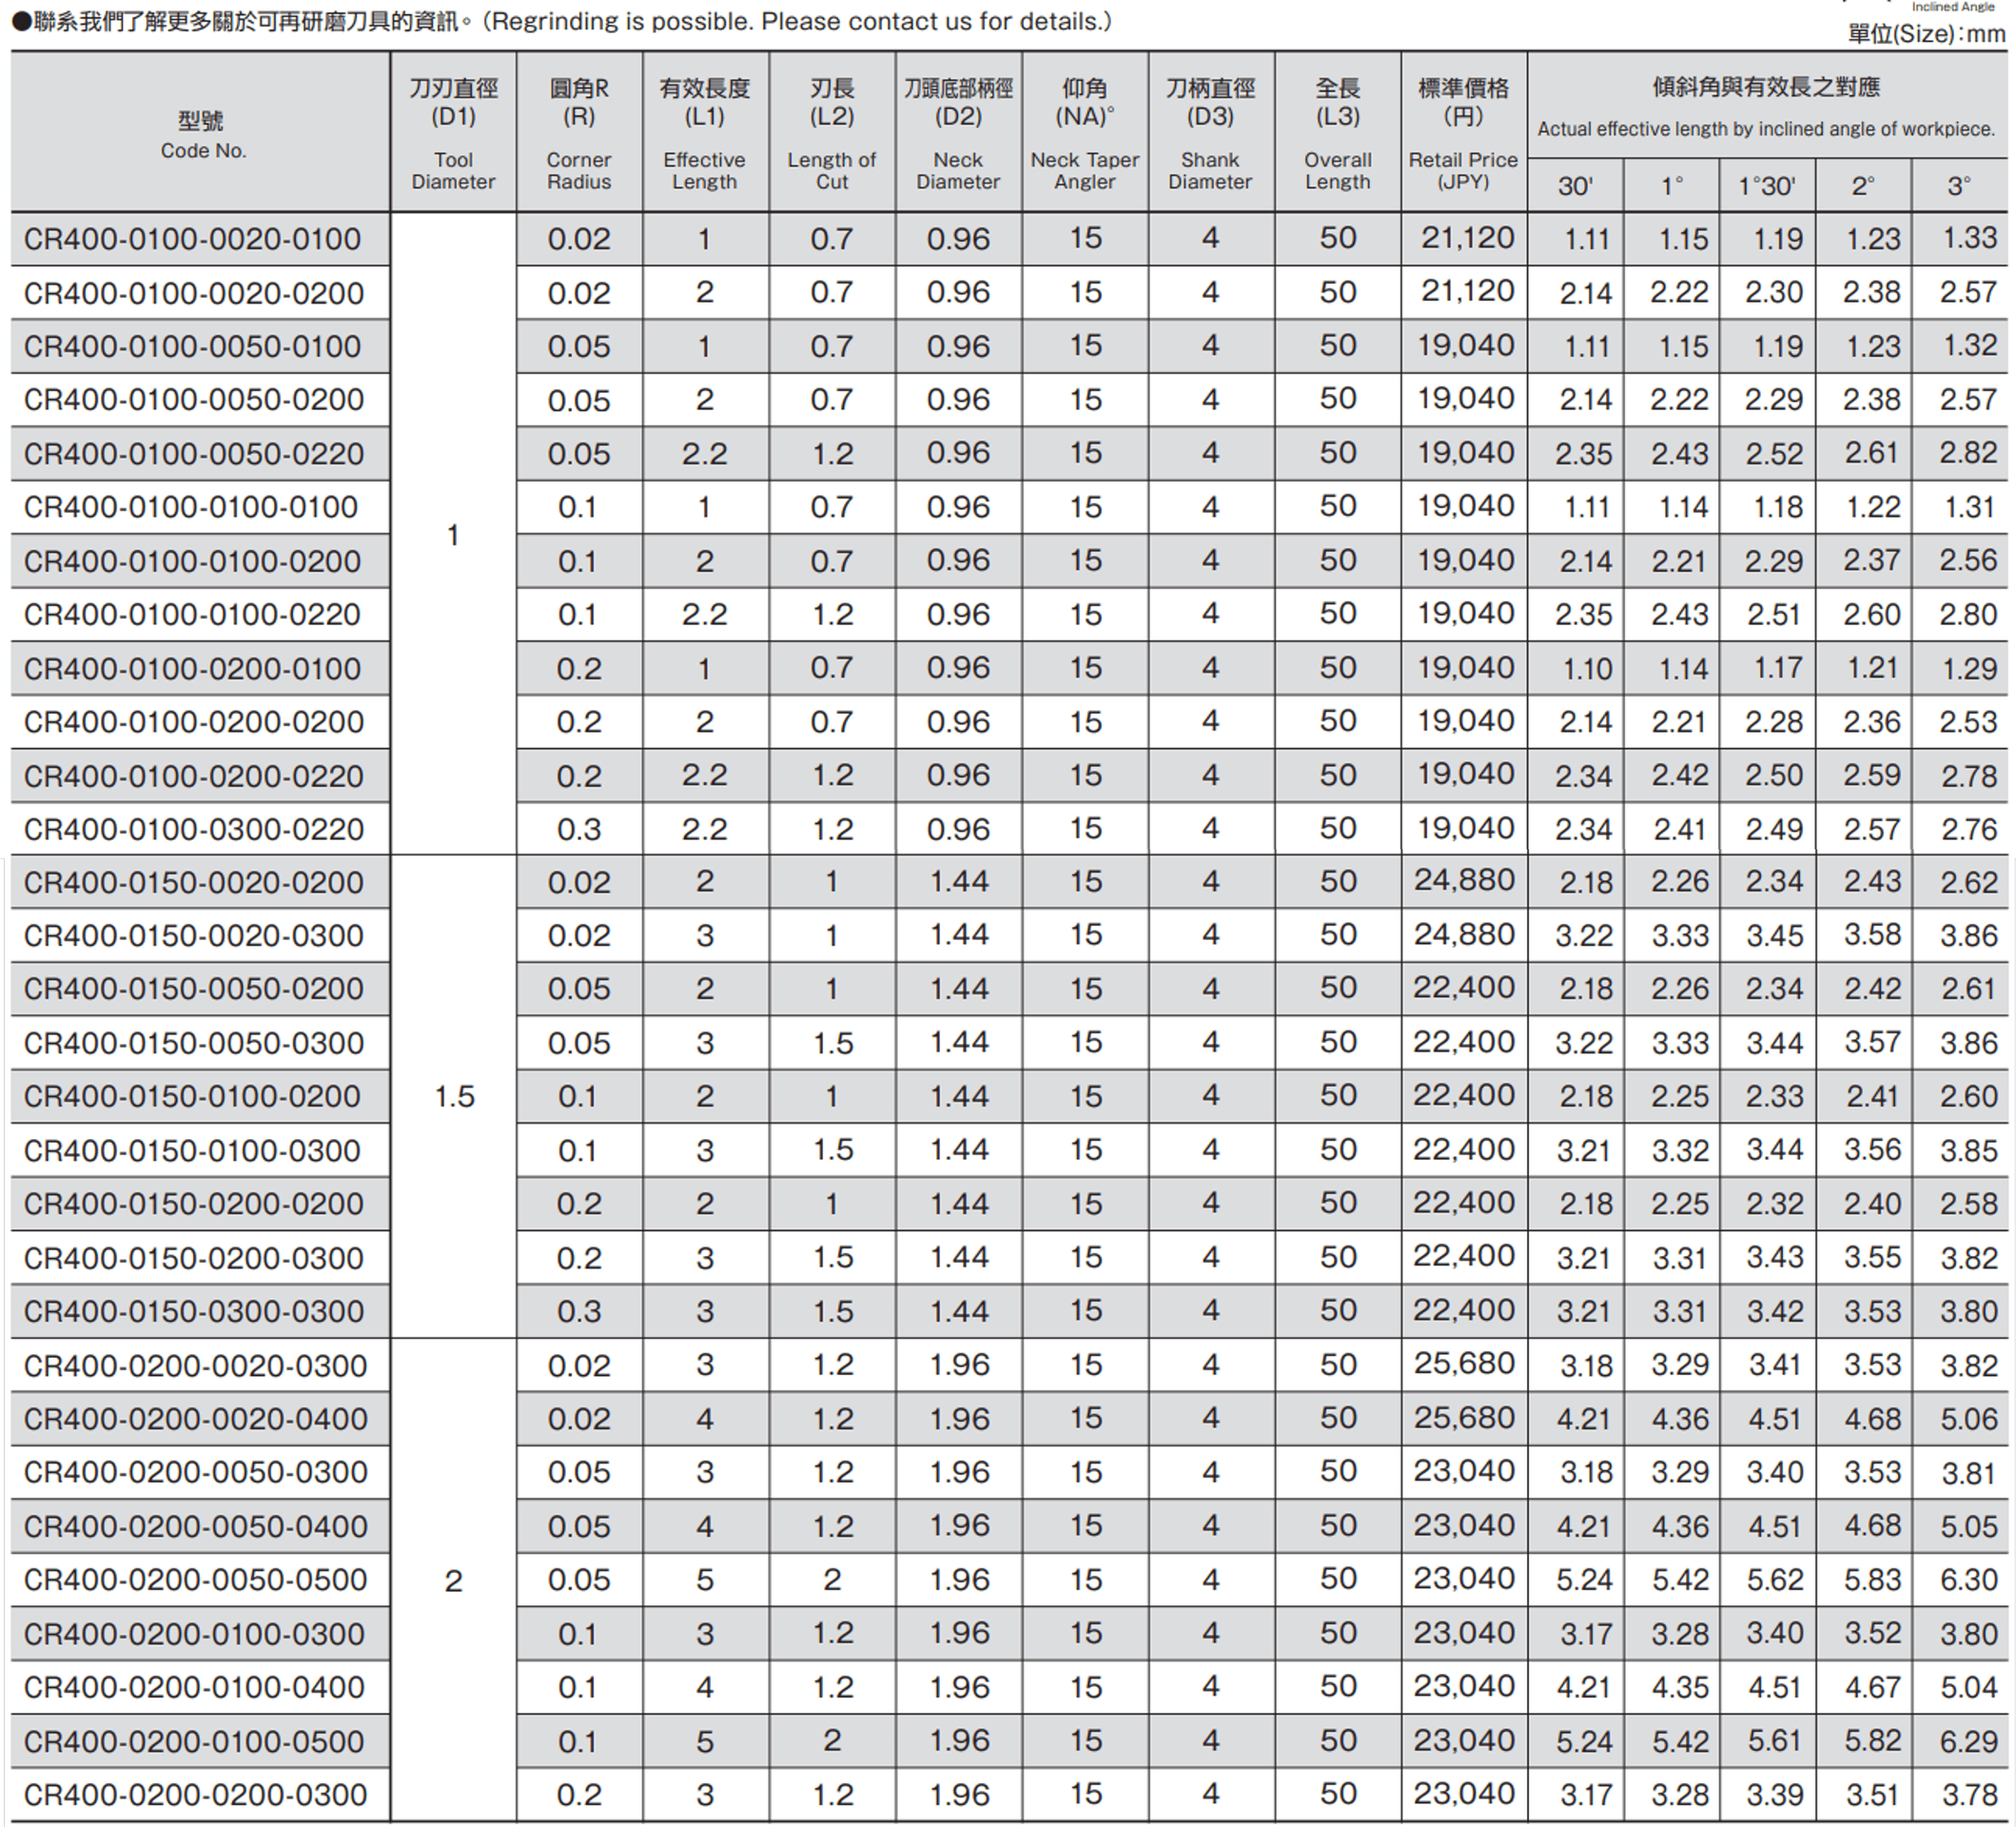This screenshot has height=1827, width=2016.
Task: Click code CR400-0150-0200-0300
Action: tap(193, 1258)
